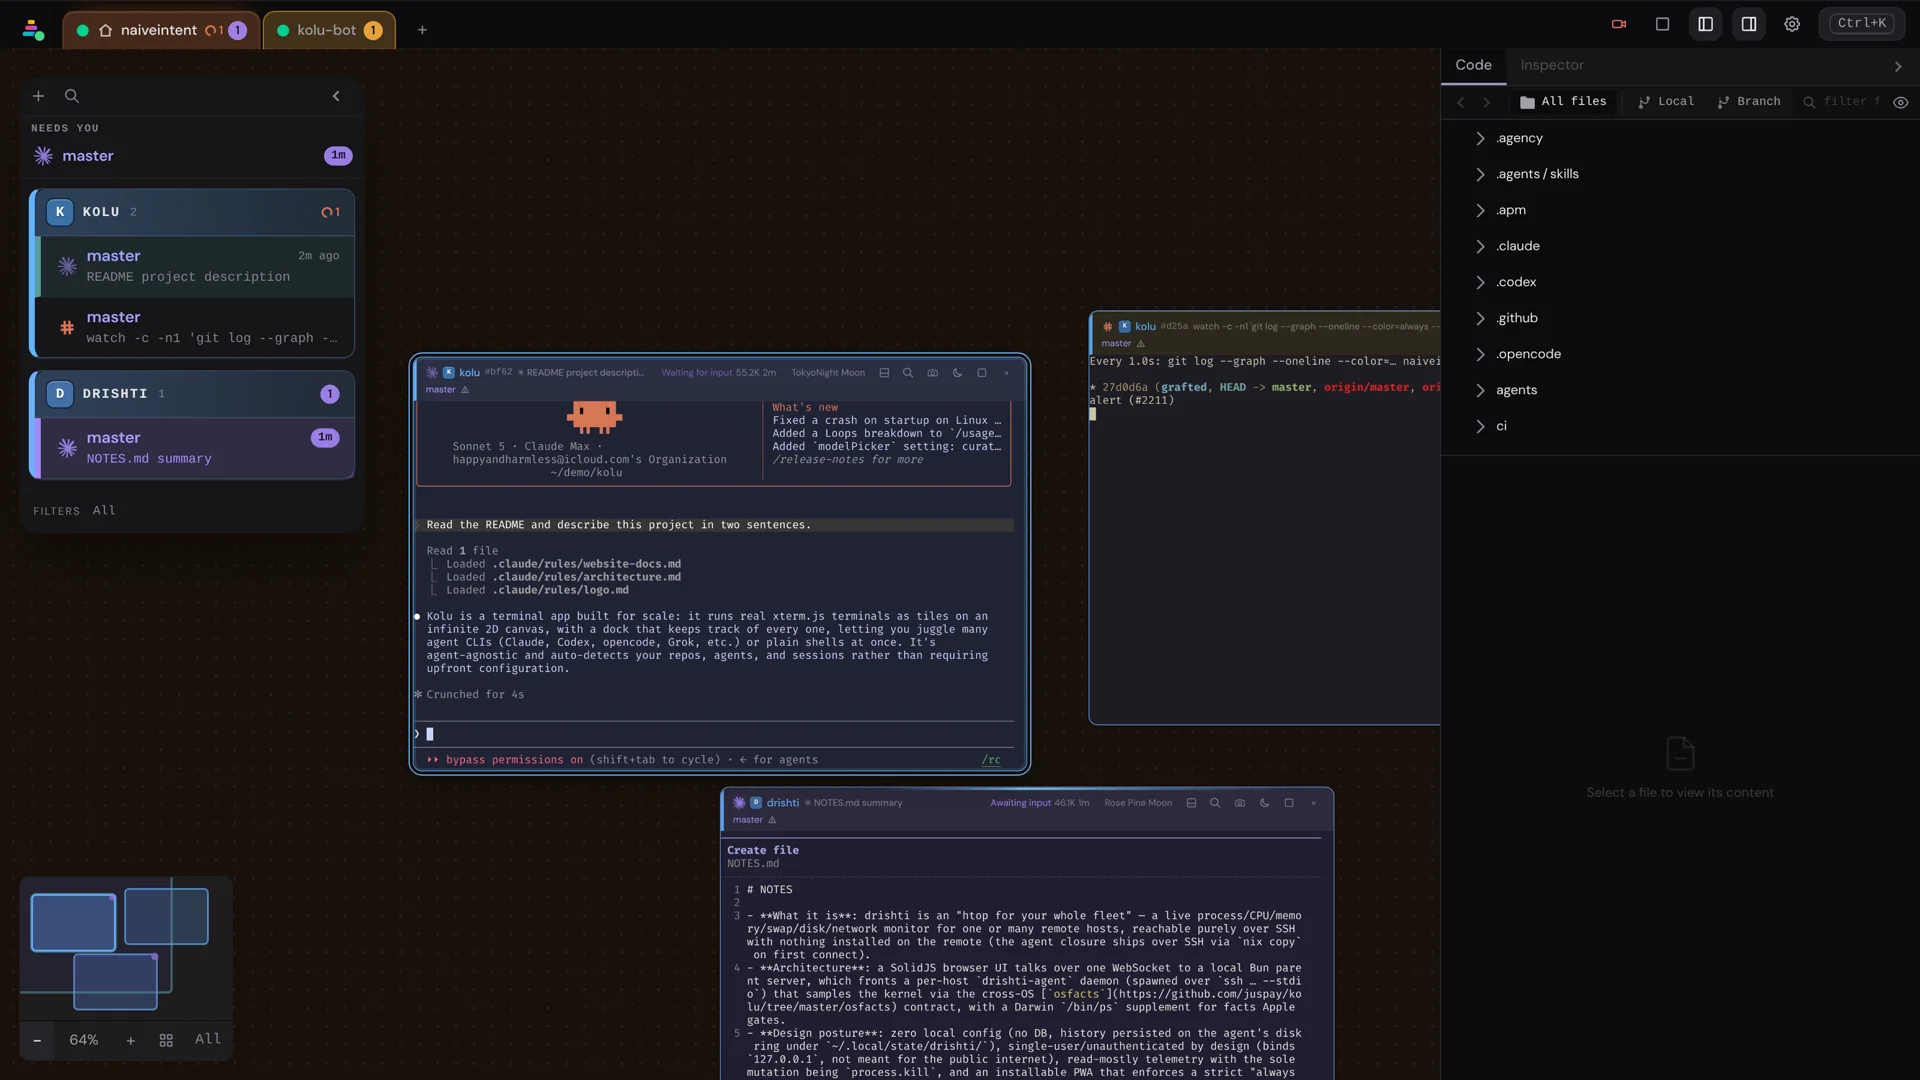Image resolution: width=1920 pixels, height=1080 pixels.
Task: Maximize the kolu README terminal tile
Action: point(982,373)
